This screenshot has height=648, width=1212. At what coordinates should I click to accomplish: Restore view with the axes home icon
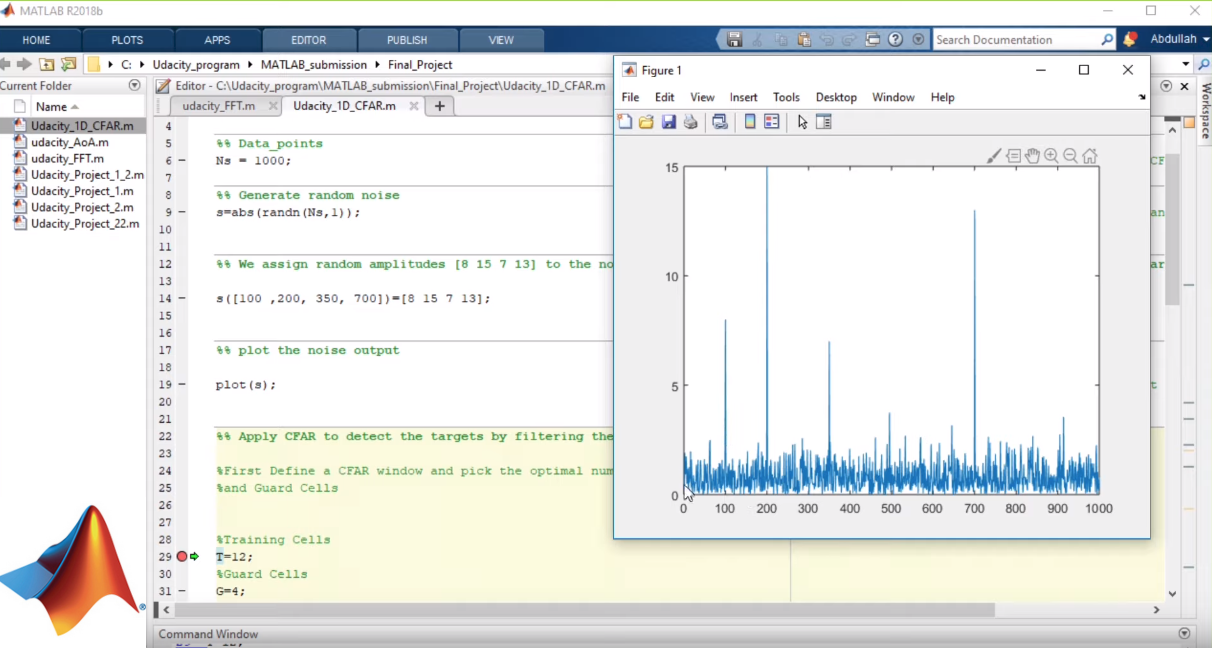[1090, 156]
